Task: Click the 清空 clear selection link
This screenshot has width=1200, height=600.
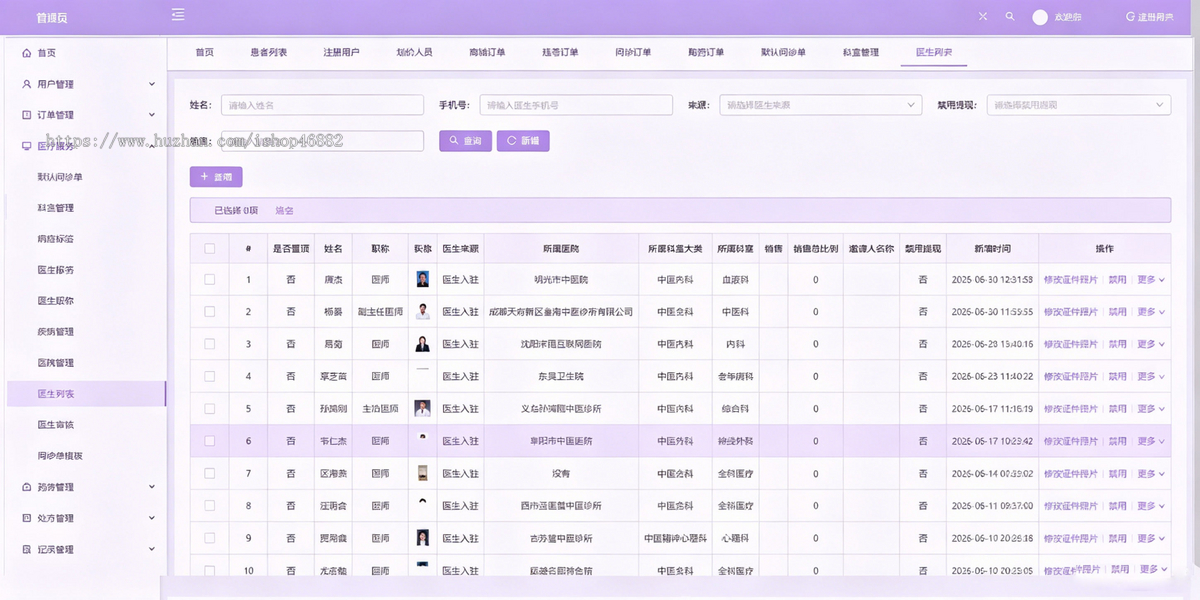Action: click(284, 211)
